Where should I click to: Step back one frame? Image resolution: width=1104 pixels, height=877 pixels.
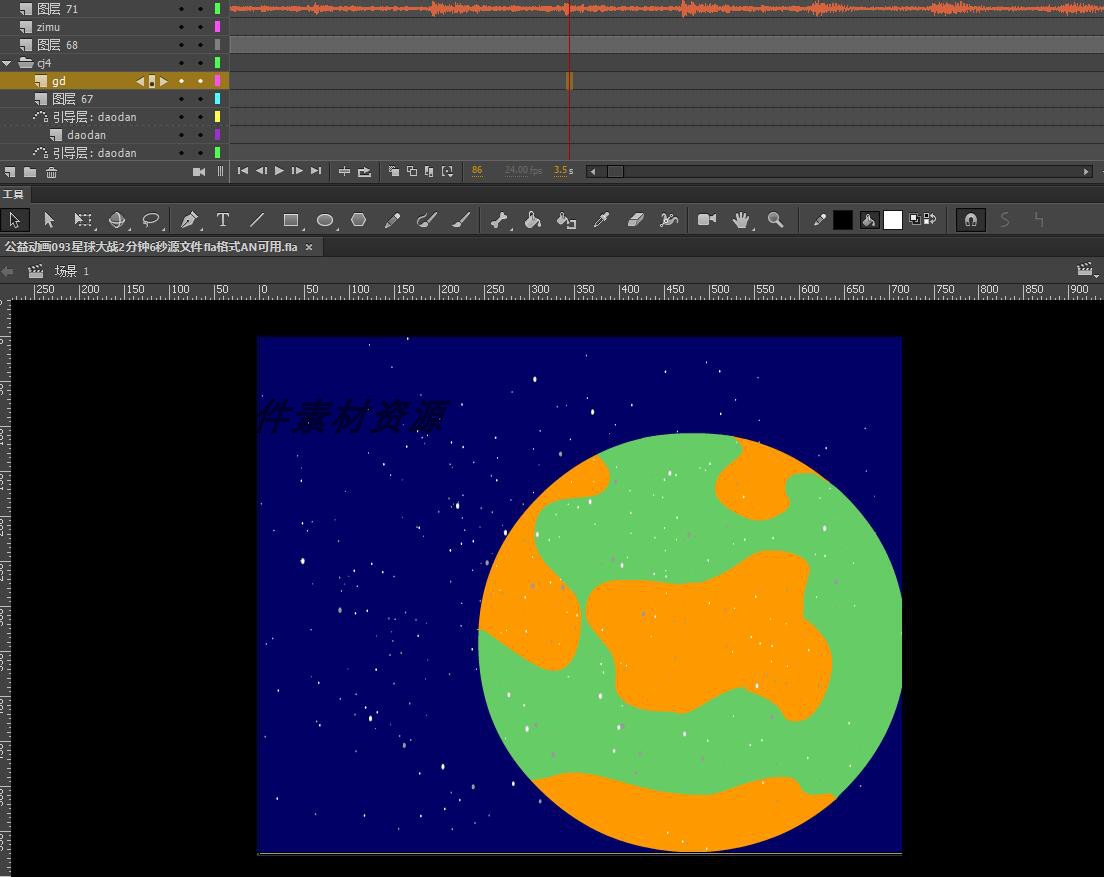pos(261,171)
